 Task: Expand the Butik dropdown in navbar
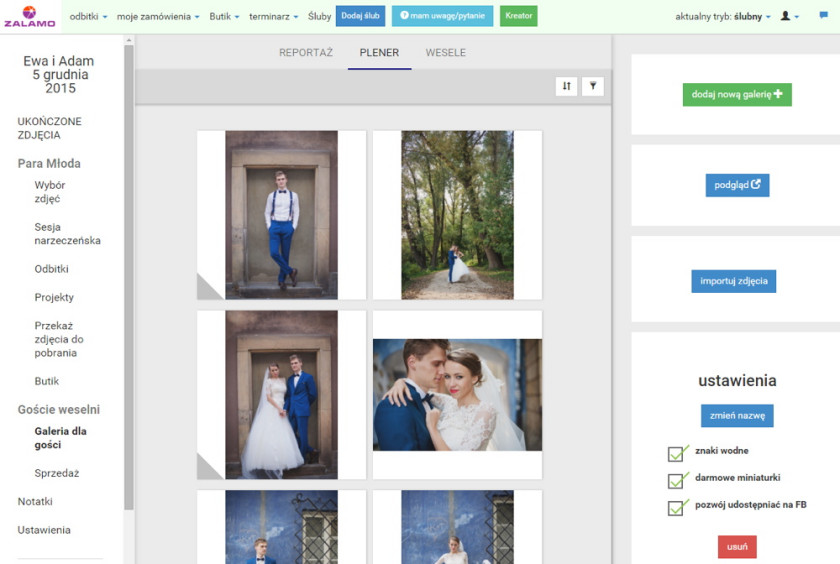click(x=224, y=17)
